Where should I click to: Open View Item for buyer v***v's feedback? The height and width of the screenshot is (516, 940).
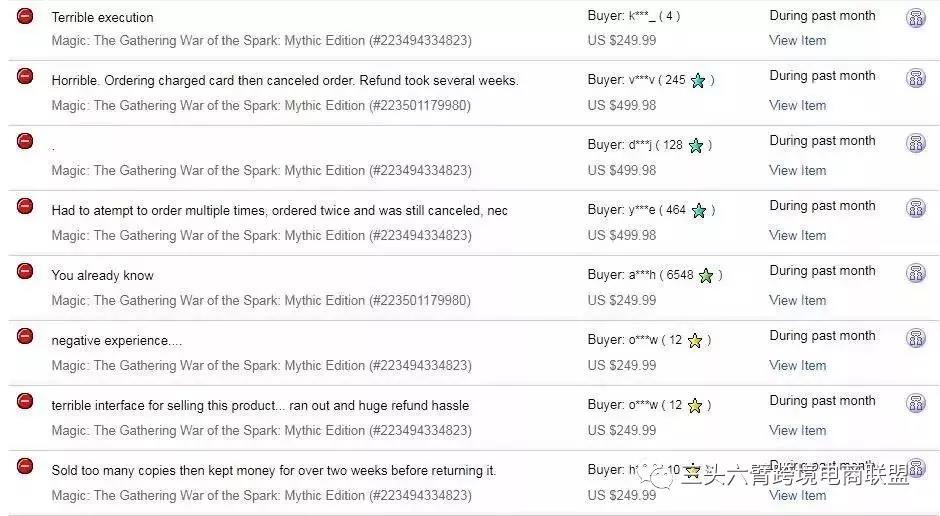797,105
